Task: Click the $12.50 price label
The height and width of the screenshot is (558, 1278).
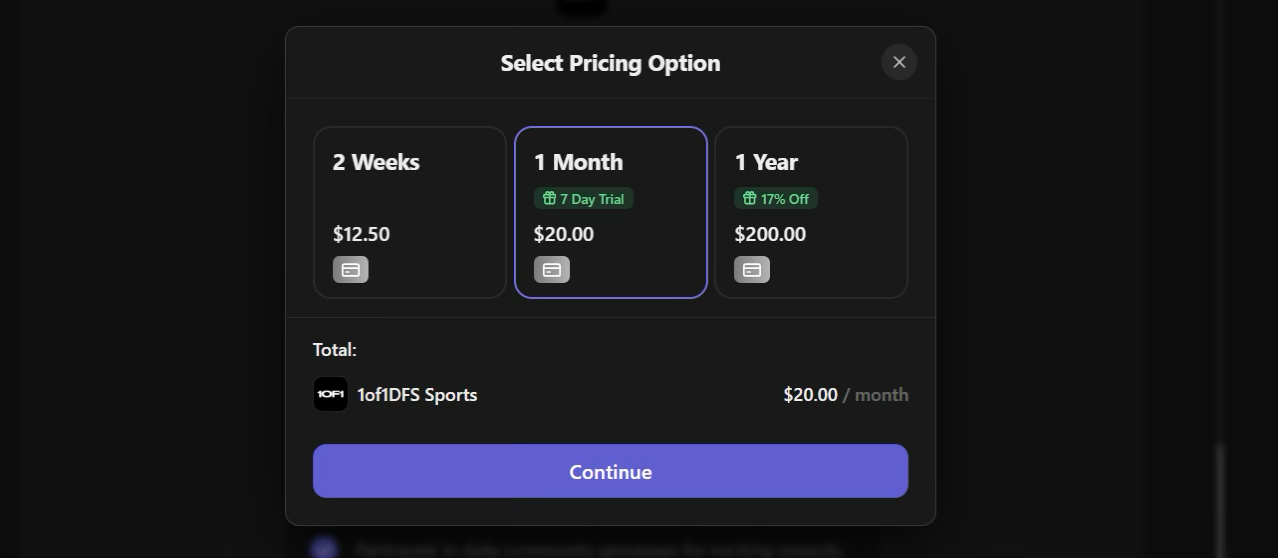Action: click(361, 234)
